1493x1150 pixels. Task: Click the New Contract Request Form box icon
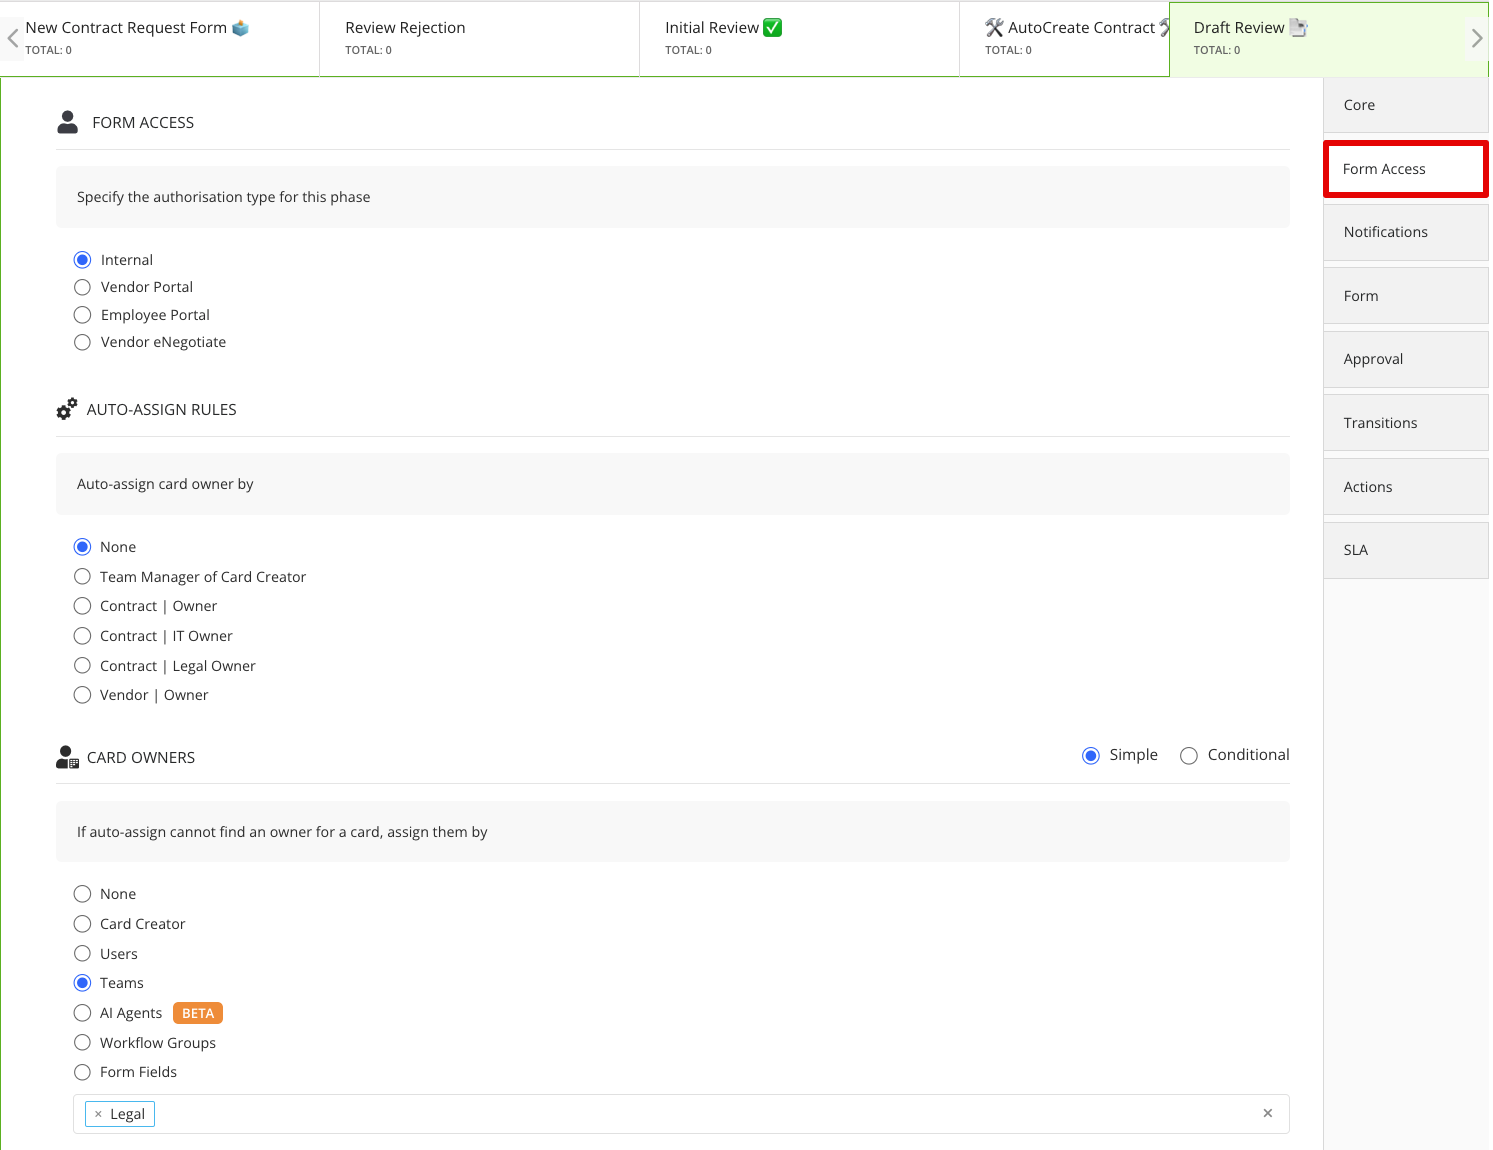click(x=240, y=28)
